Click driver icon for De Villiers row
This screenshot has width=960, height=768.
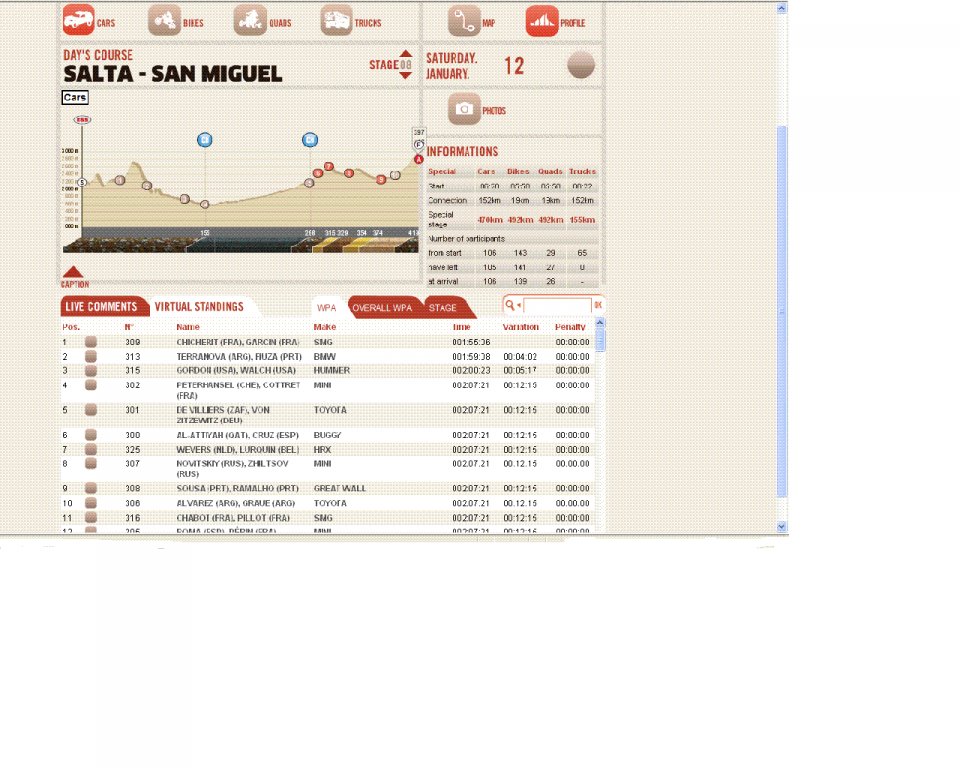91,410
